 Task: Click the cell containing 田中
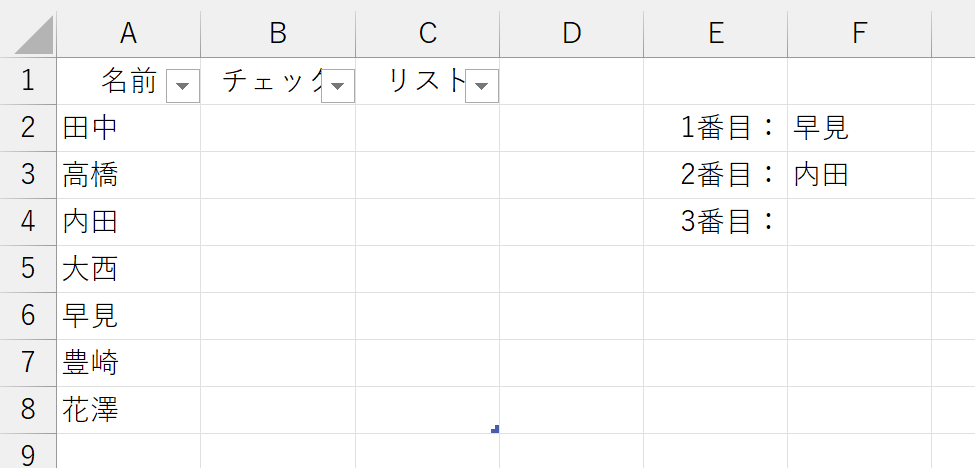128,128
